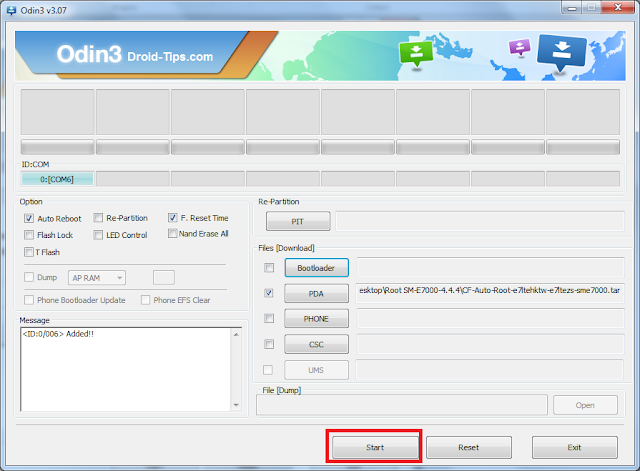This screenshot has height=471, width=640.
Task: Check Phone EFS Clear option
Action: coord(145,300)
